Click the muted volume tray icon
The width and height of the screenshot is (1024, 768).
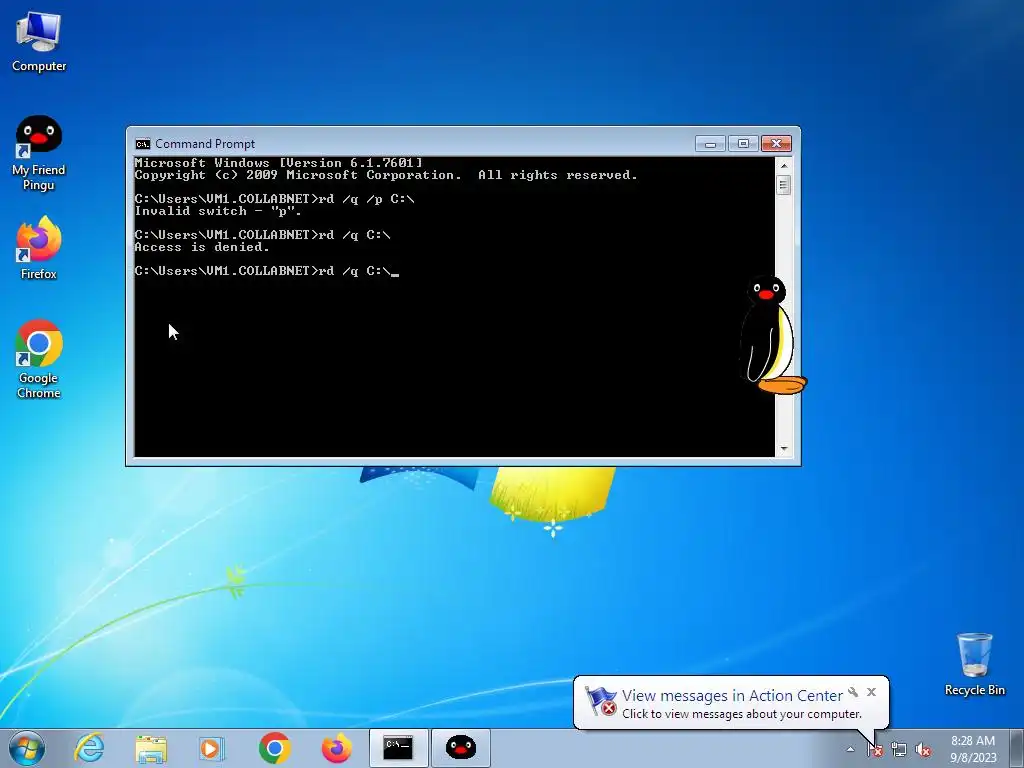(923, 750)
